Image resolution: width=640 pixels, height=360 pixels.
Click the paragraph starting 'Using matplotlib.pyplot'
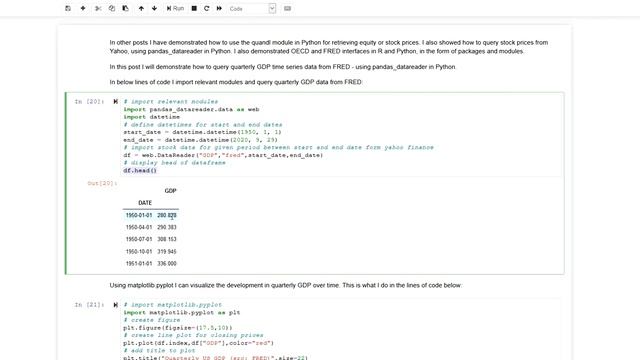285,285
